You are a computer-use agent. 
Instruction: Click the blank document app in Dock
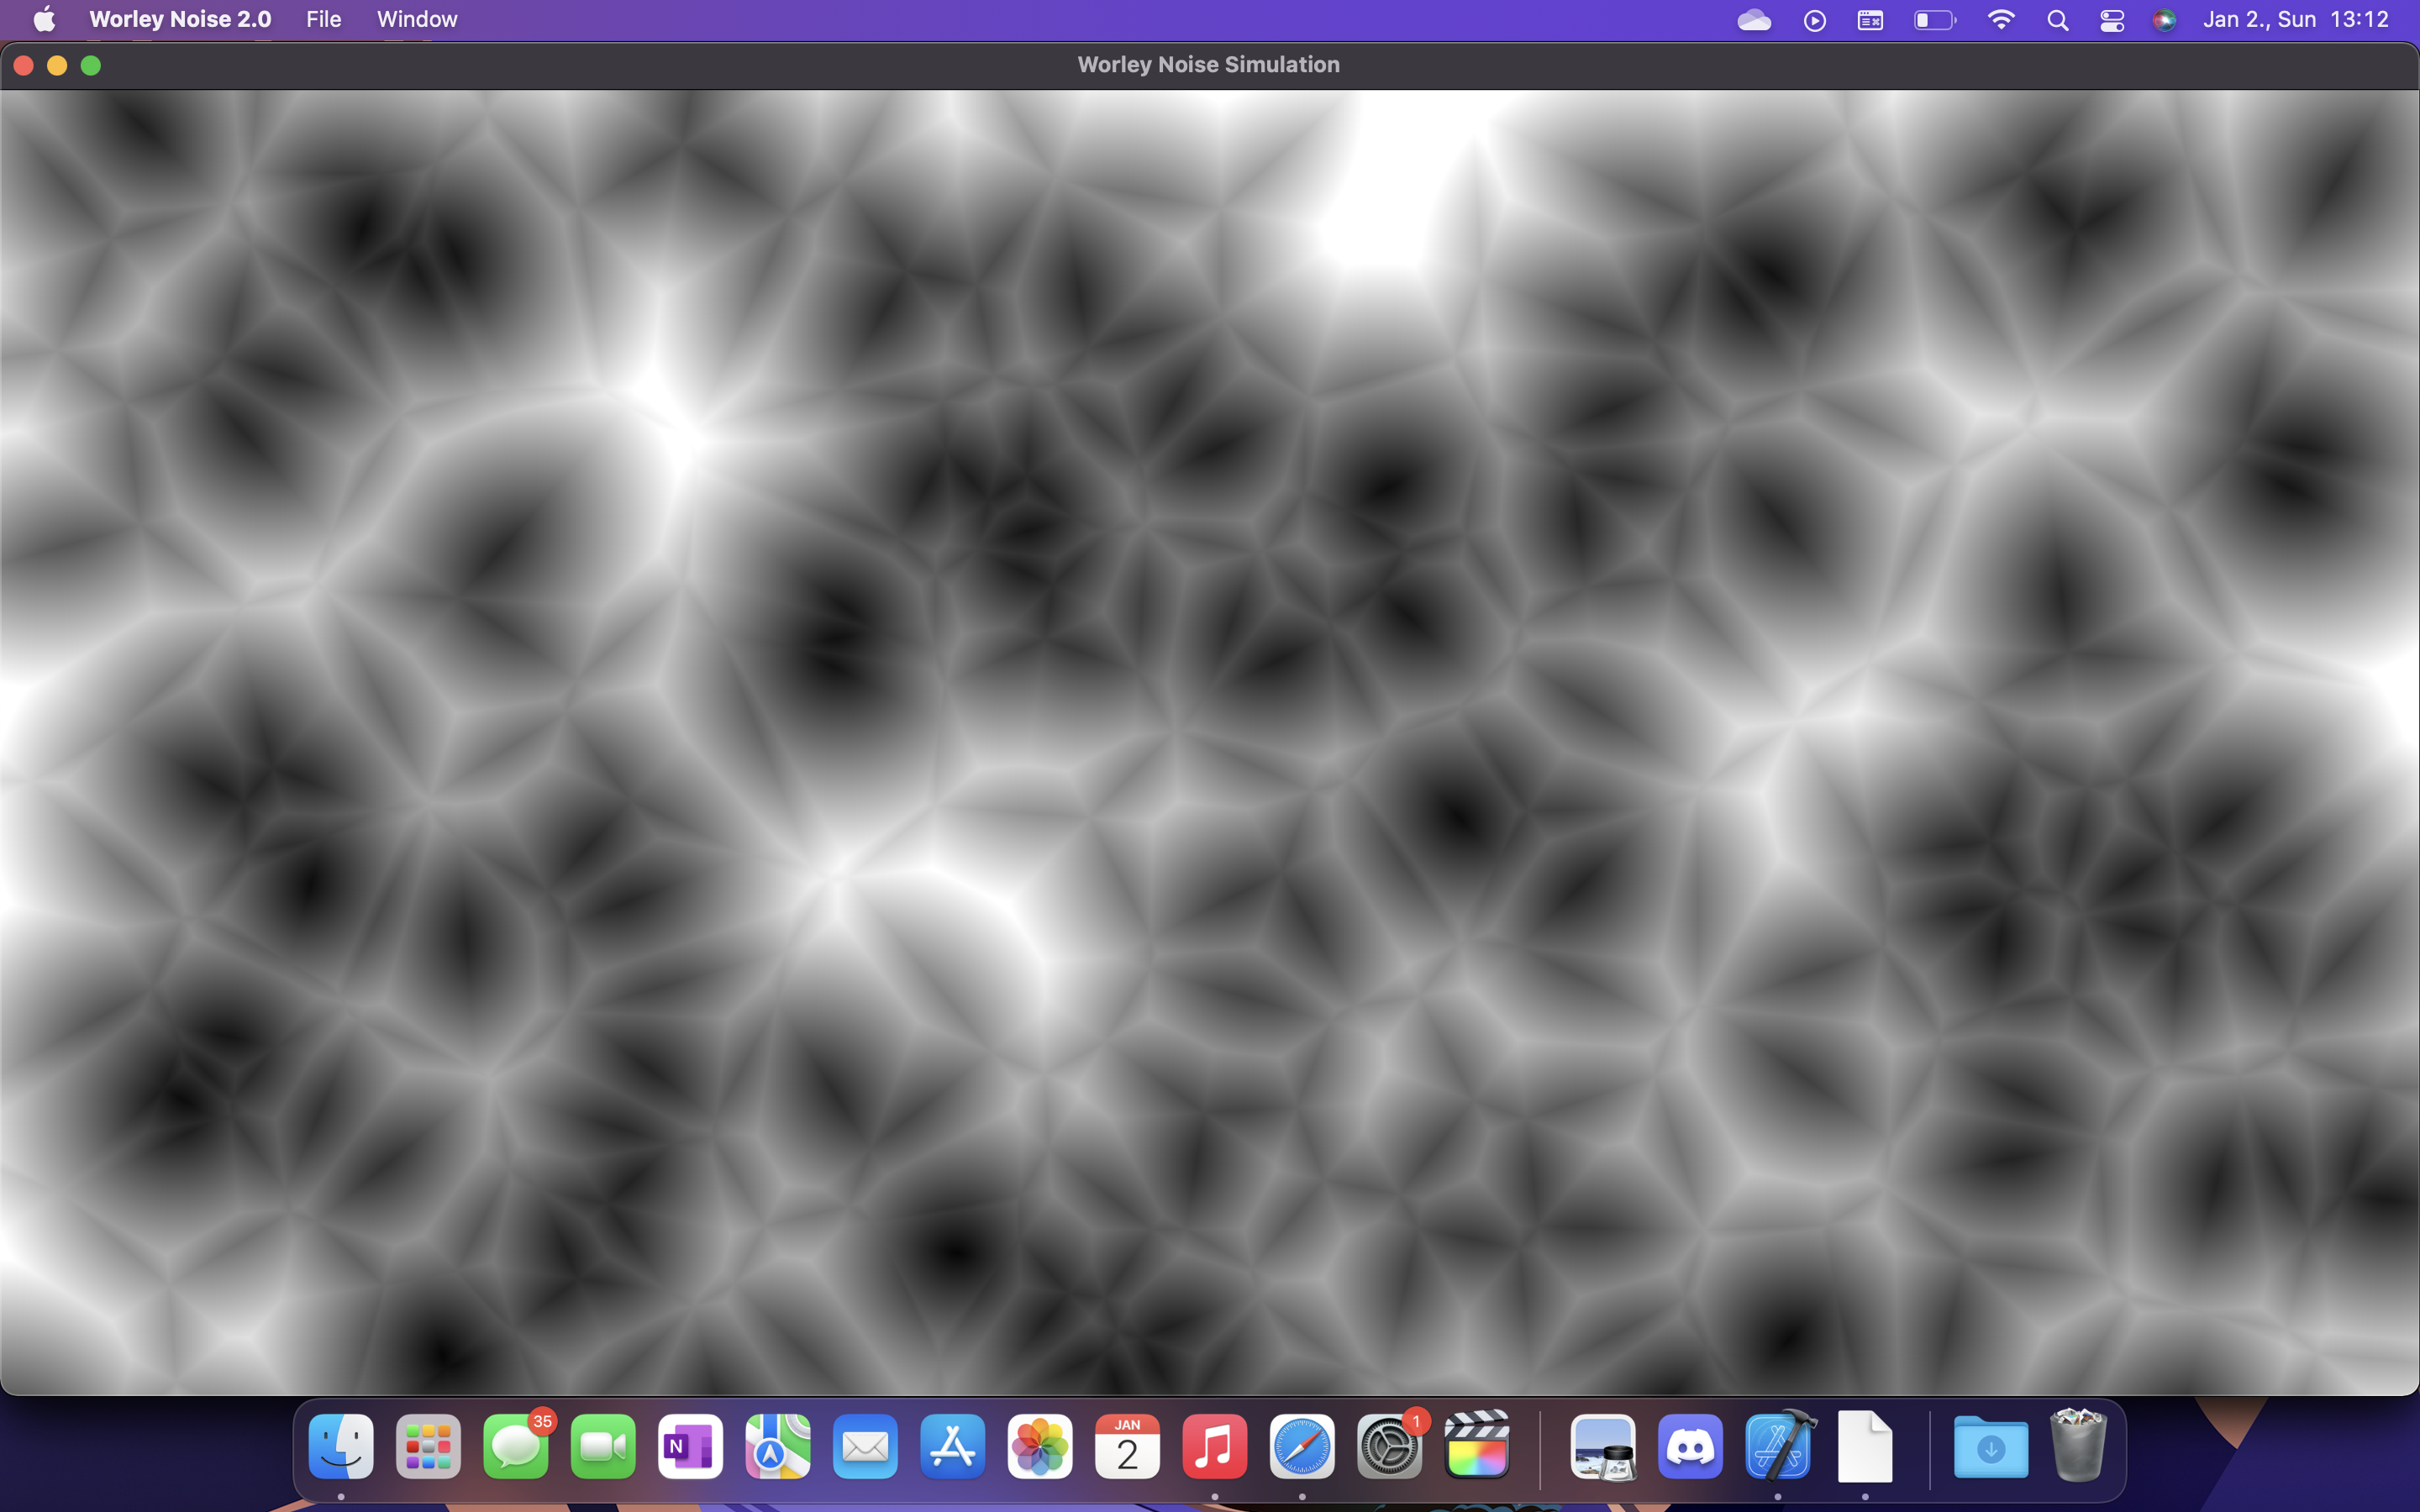pyautogui.click(x=1865, y=1446)
